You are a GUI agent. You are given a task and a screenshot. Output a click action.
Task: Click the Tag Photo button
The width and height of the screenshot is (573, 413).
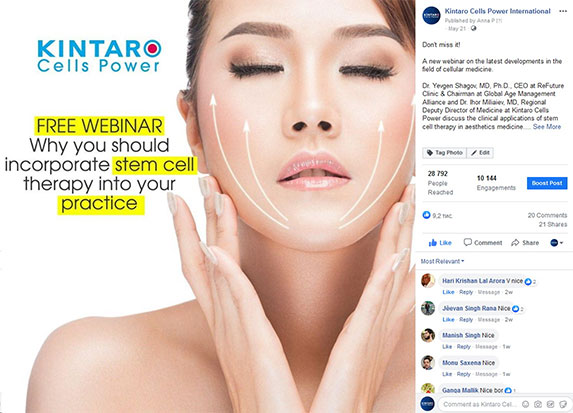point(445,153)
